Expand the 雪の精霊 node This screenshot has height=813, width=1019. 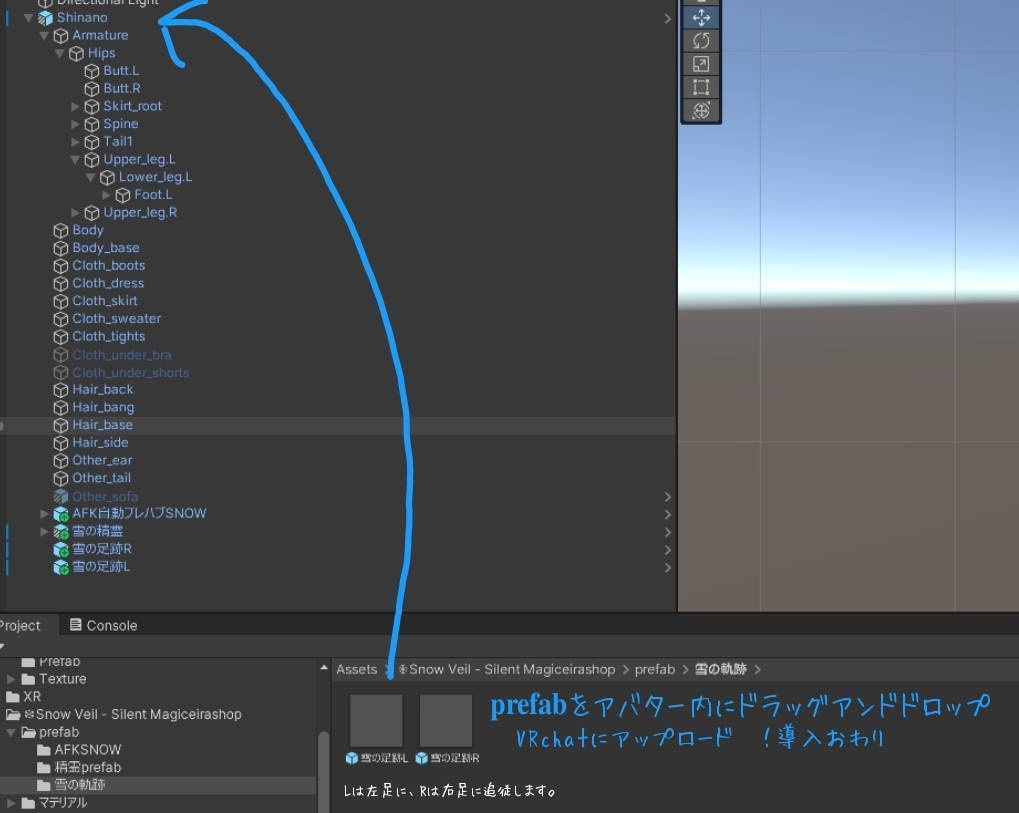tap(44, 532)
